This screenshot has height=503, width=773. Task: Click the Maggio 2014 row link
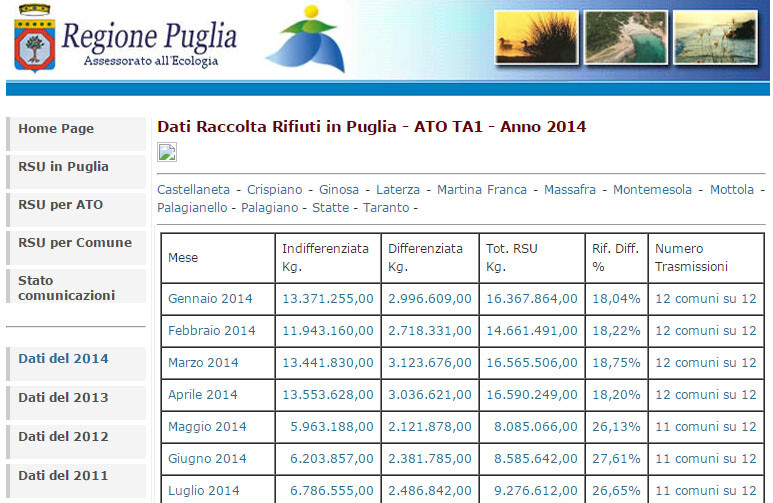coord(207,427)
